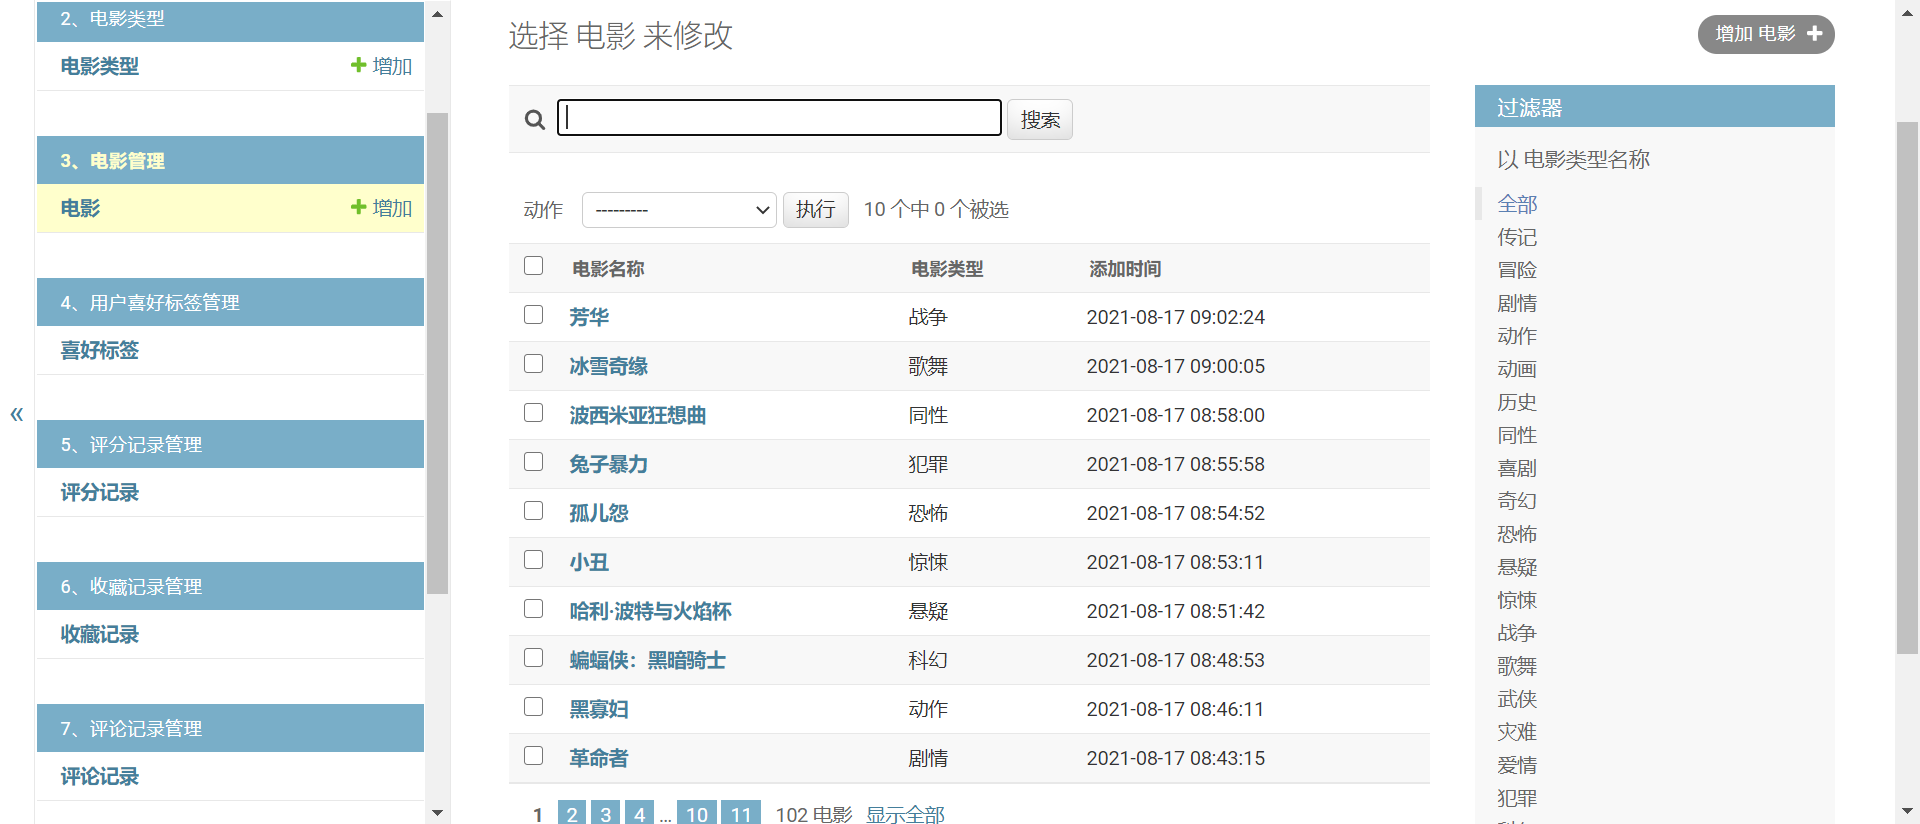The height and width of the screenshot is (824, 1920).
Task: Filter by 爱情 type
Action: pos(1517,765)
